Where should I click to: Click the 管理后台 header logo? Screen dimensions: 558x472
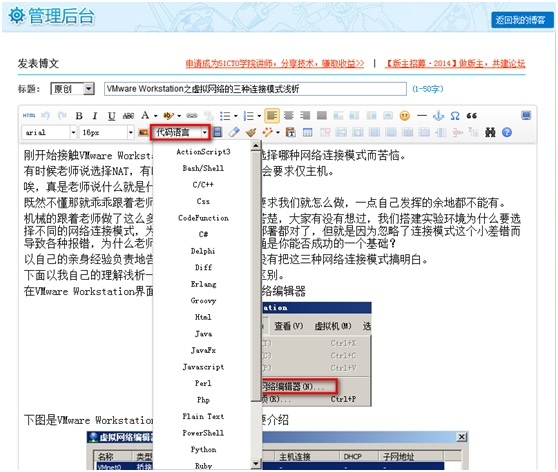tap(52, 16)
